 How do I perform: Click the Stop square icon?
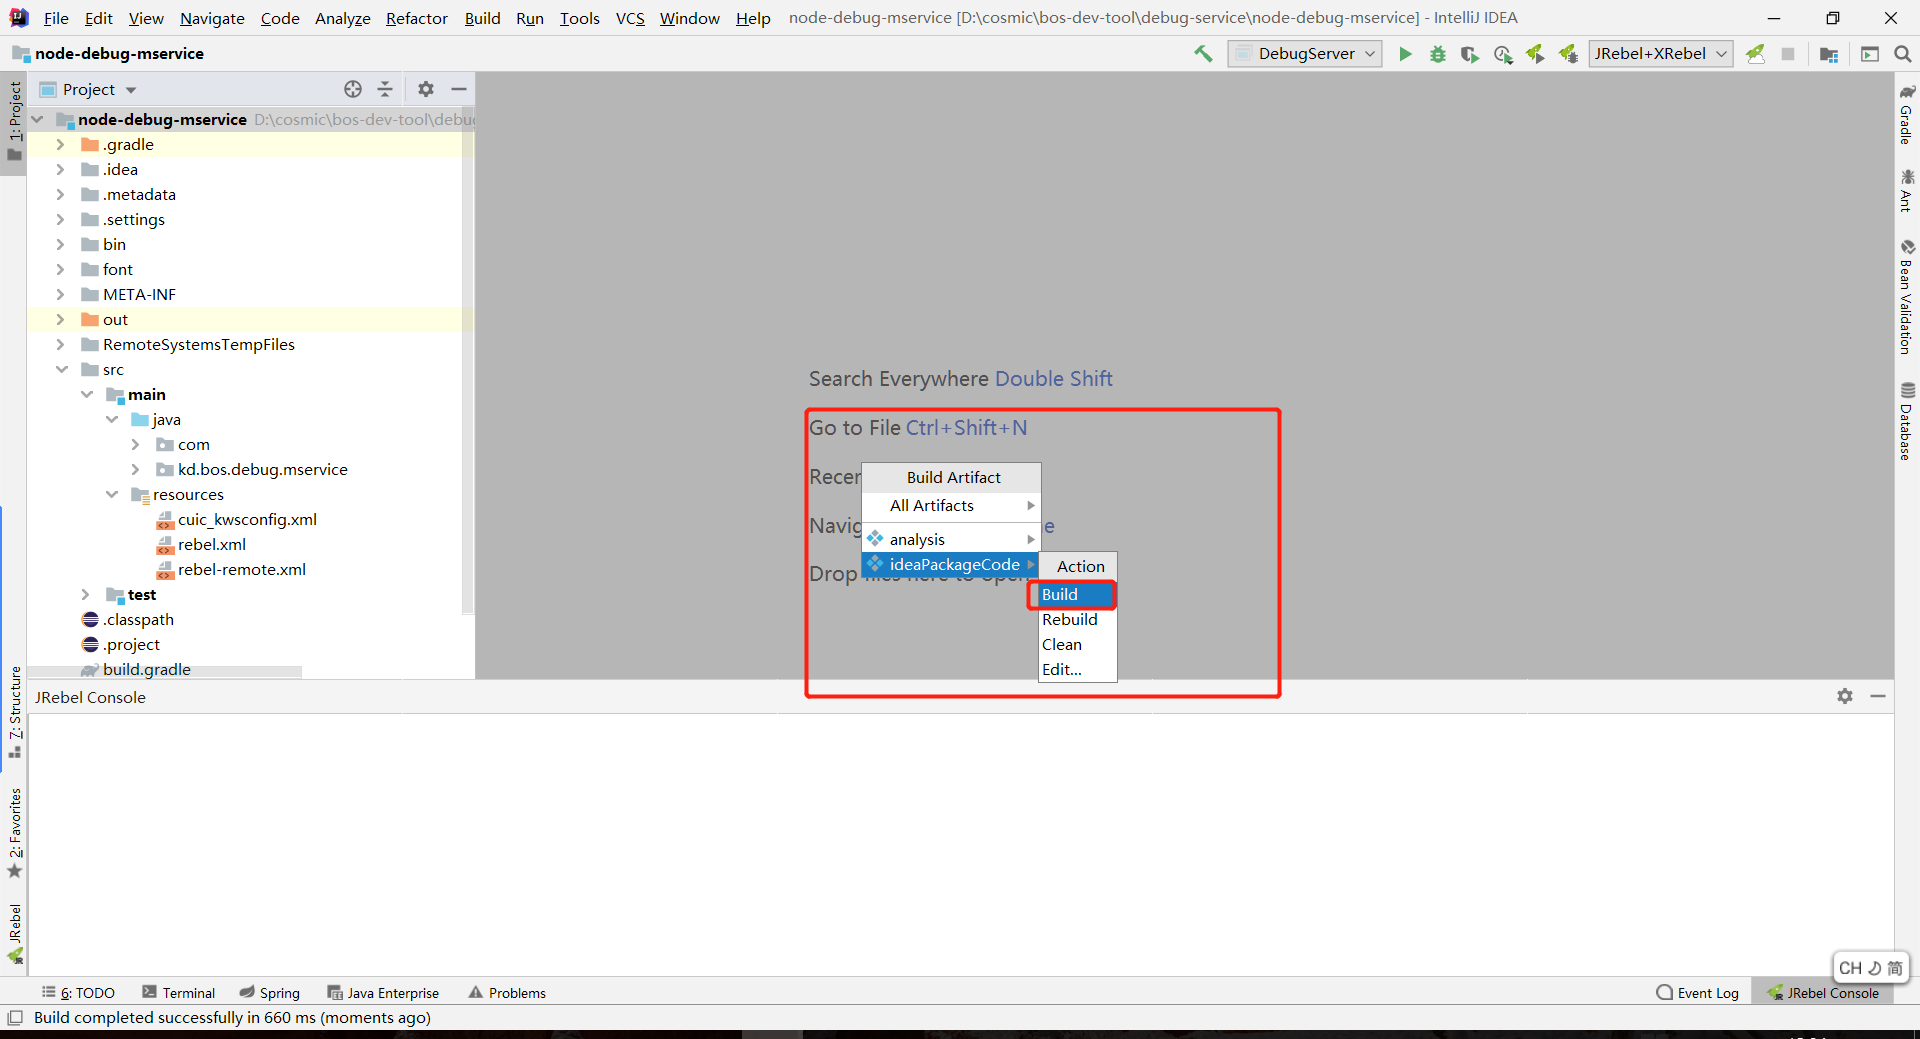1788,54
